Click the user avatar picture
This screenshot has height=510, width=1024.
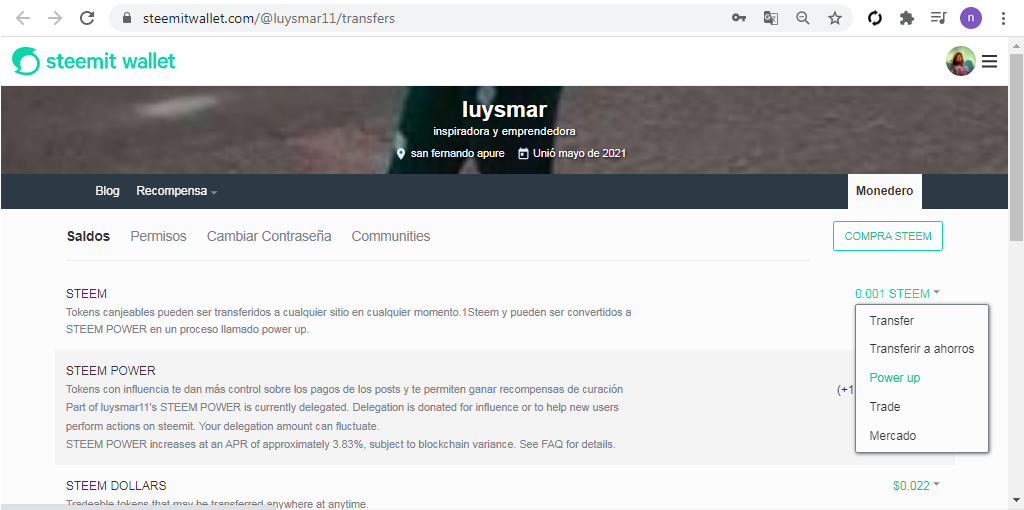pyautogui.click(x=961, y=61)
